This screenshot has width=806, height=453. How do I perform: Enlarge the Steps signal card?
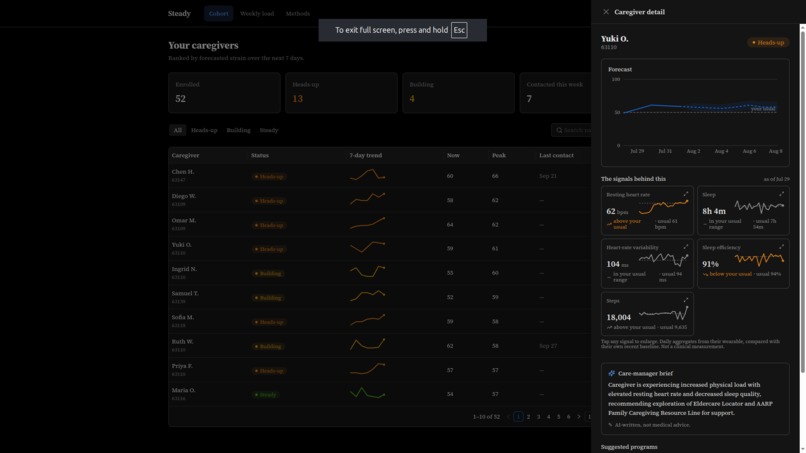(x=686, y=300)
